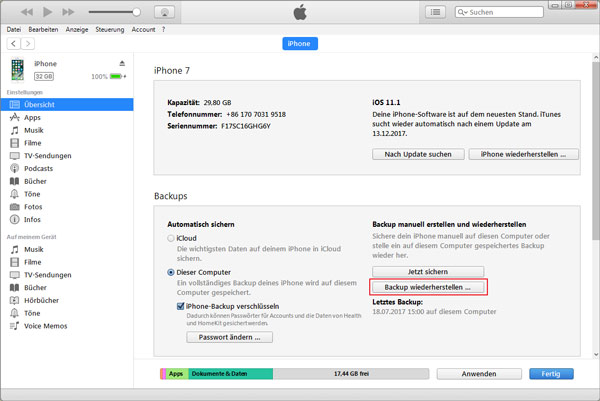
Task: Open the Anzeige menu
Action: (x=77, y=29)
